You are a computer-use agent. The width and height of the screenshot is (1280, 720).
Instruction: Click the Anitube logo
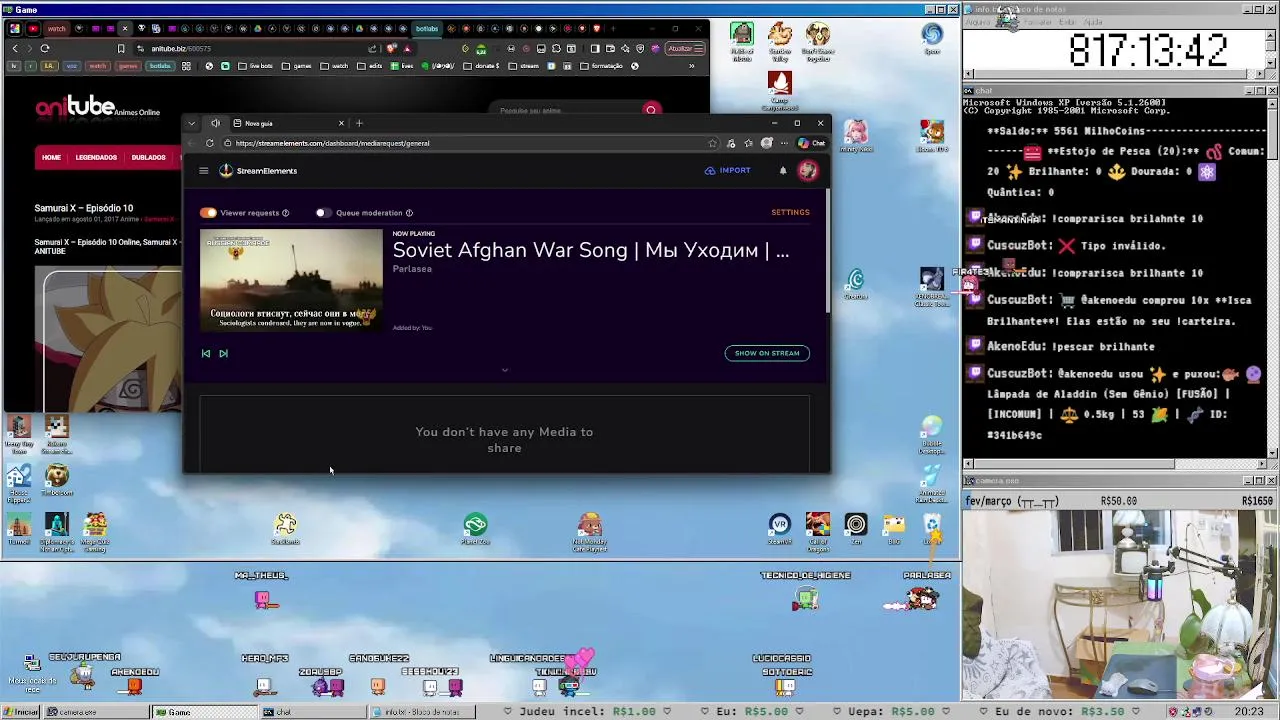(97, 108)
